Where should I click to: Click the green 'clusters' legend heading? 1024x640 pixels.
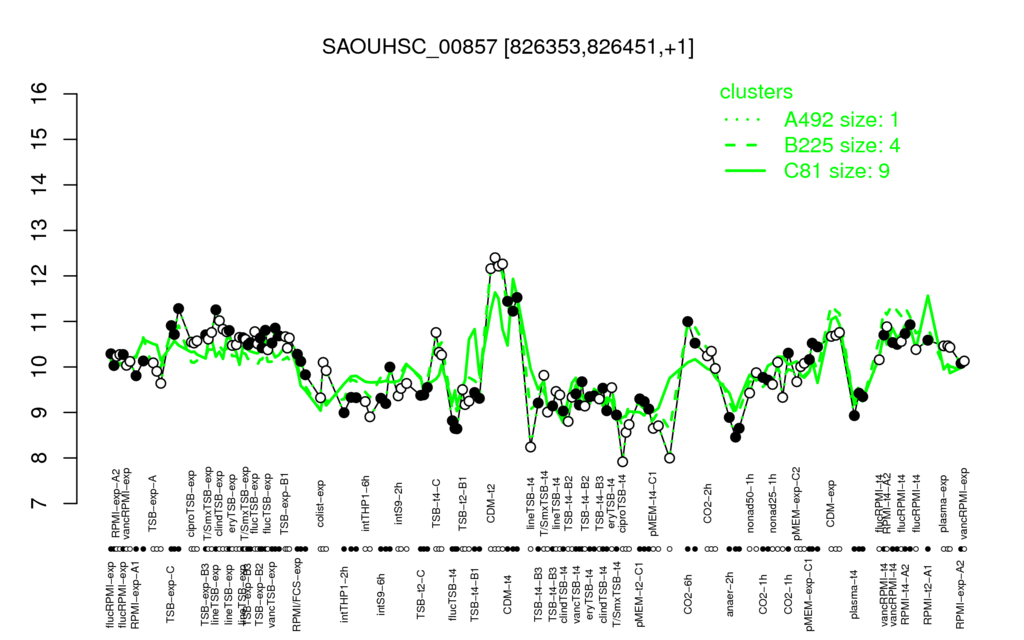click(x=756, y=92)
